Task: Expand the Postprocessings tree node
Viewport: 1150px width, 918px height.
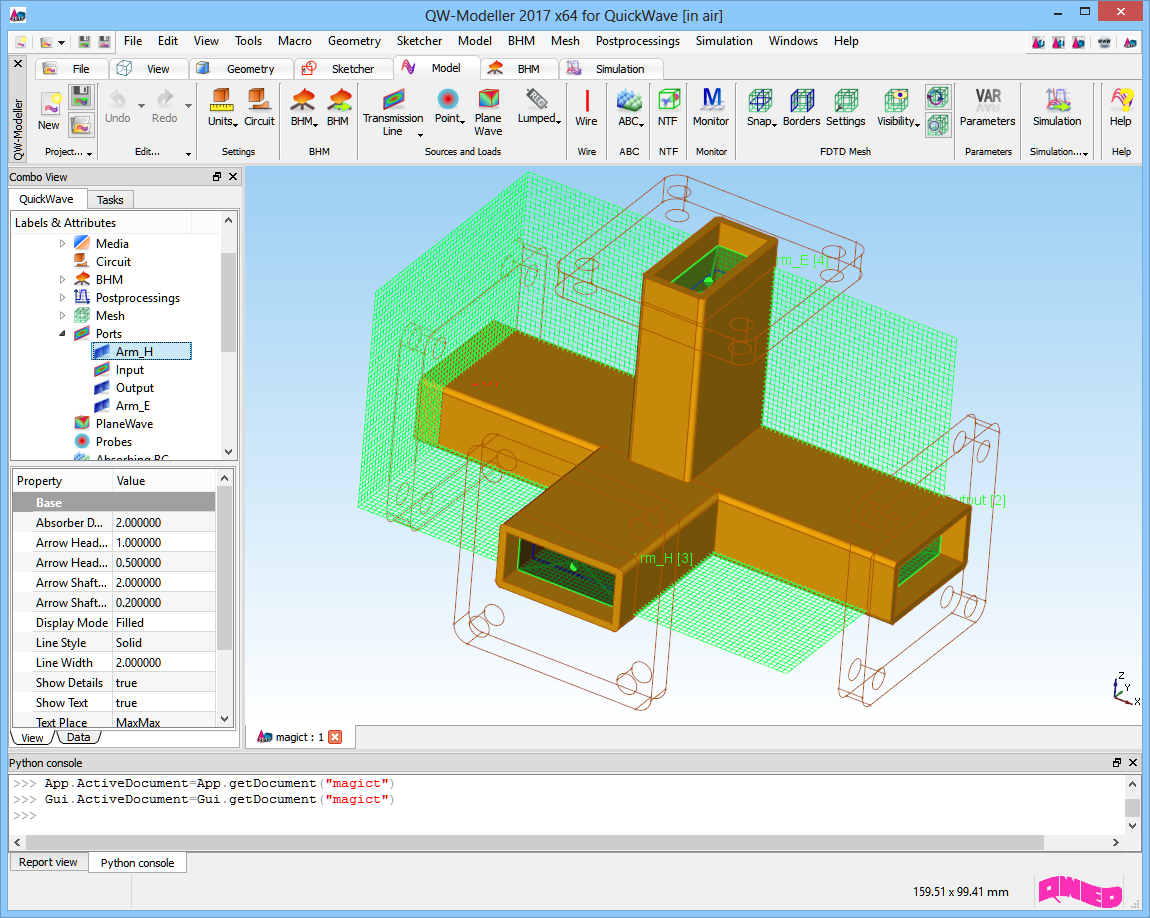Action: pos(62,298)
